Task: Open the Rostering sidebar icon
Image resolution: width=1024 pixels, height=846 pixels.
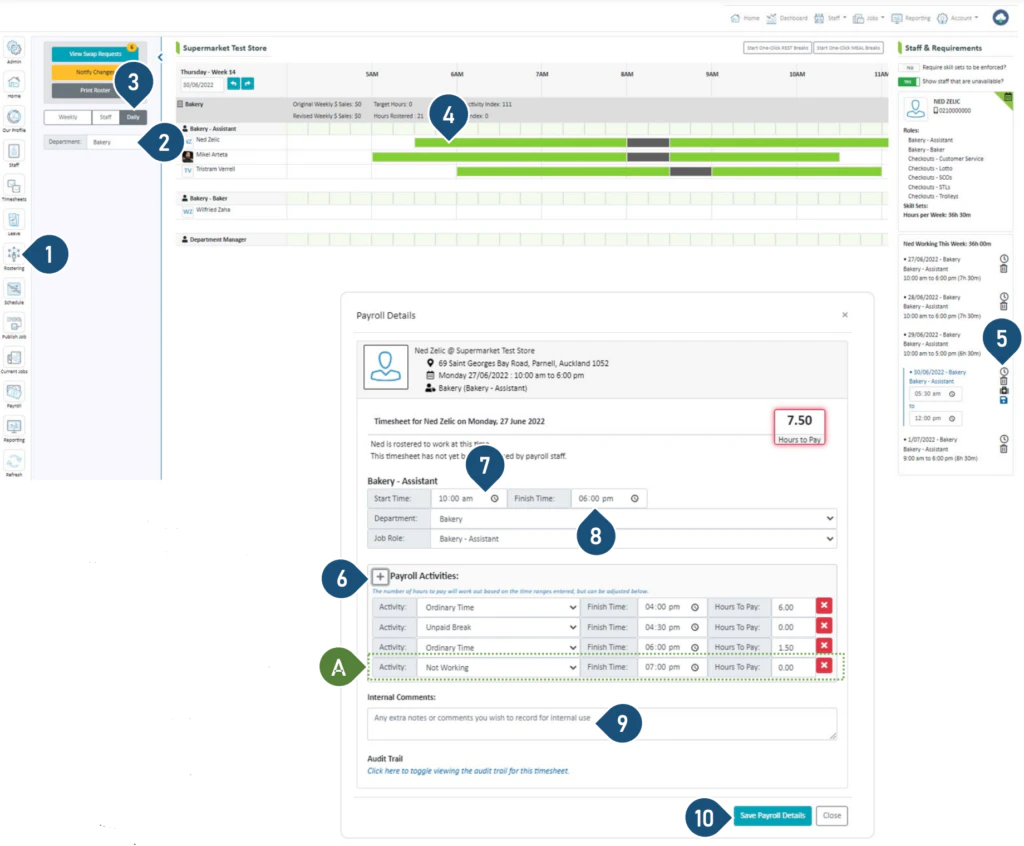Action: click(14, 257)
